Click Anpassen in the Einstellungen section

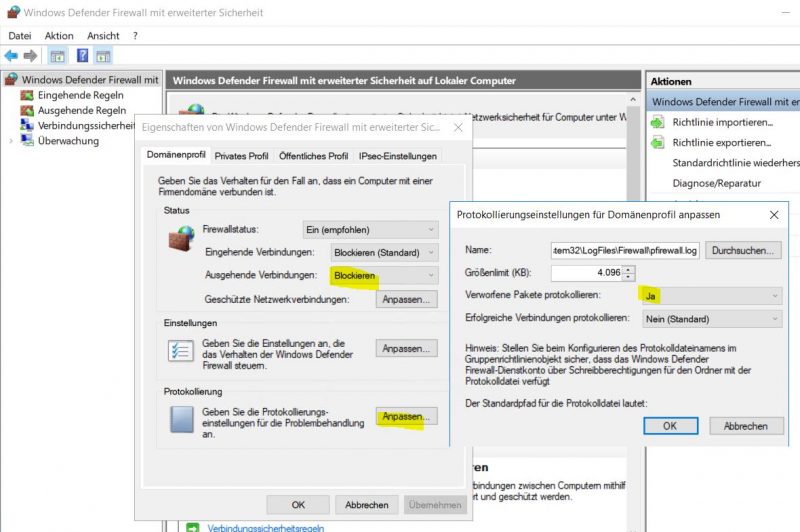tap(407, 348)
